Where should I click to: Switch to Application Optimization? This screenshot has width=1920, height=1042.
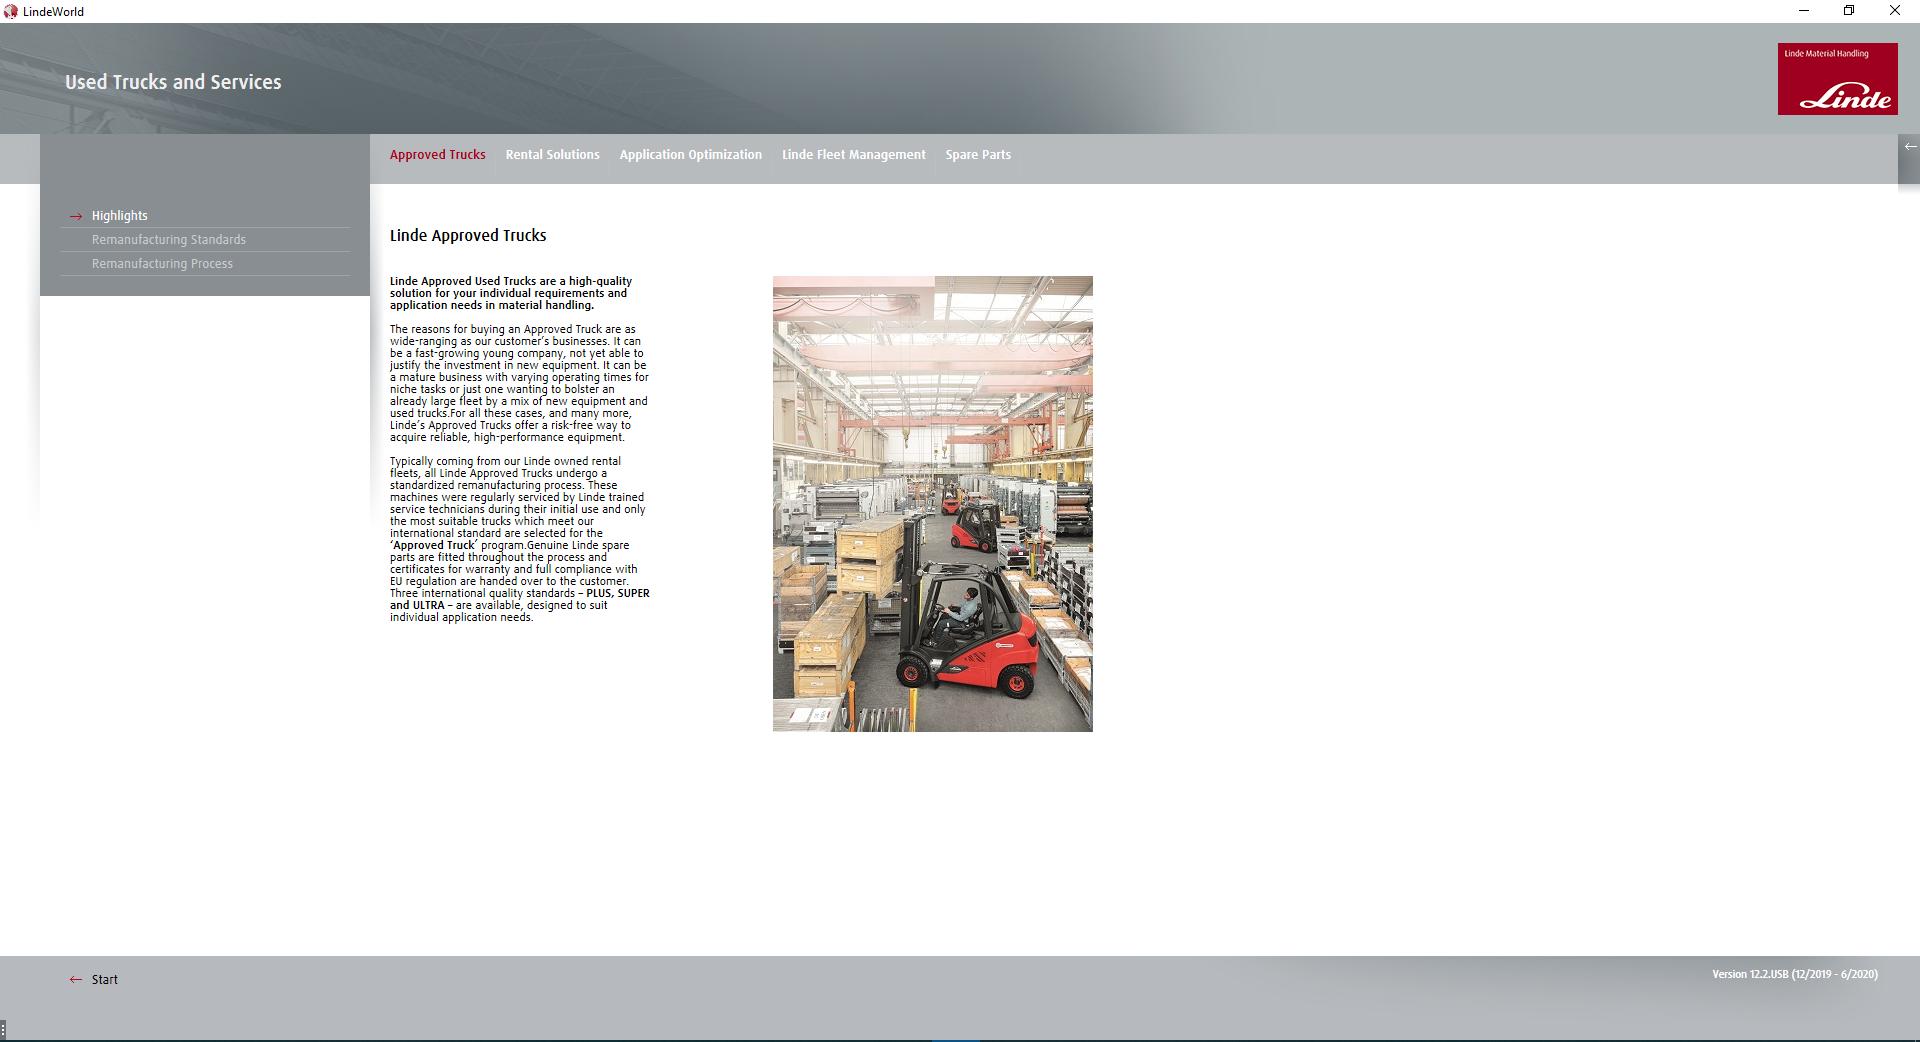coord(690,154)
